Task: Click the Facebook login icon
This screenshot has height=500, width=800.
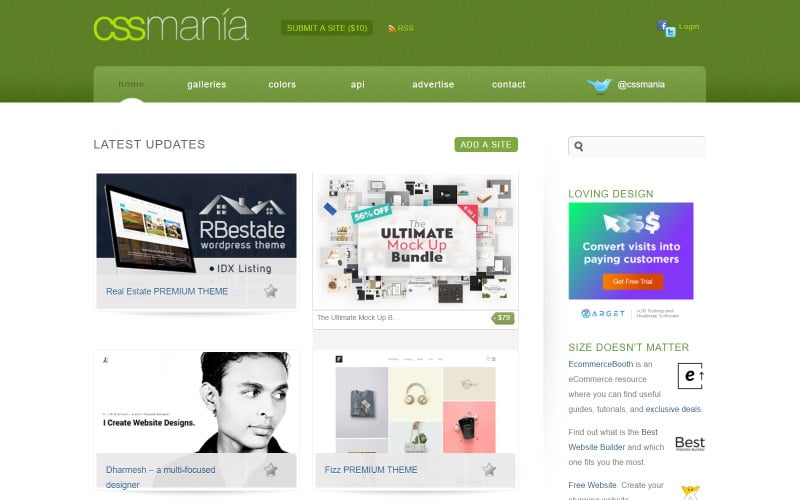Action: point(662,25)
